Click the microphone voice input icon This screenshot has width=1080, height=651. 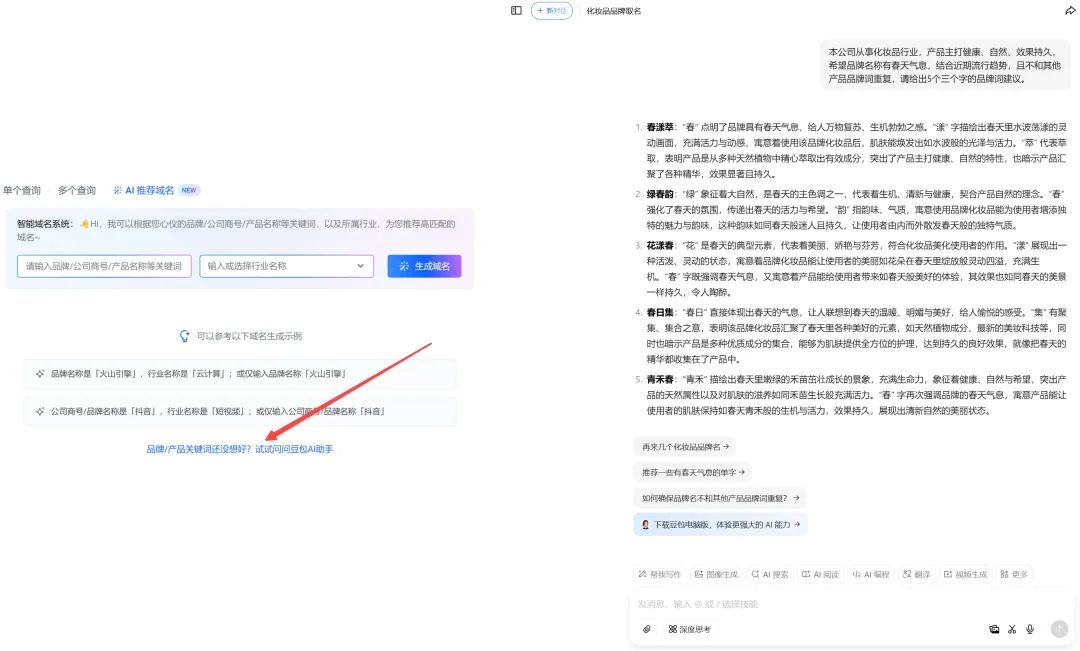(1030, 629)
